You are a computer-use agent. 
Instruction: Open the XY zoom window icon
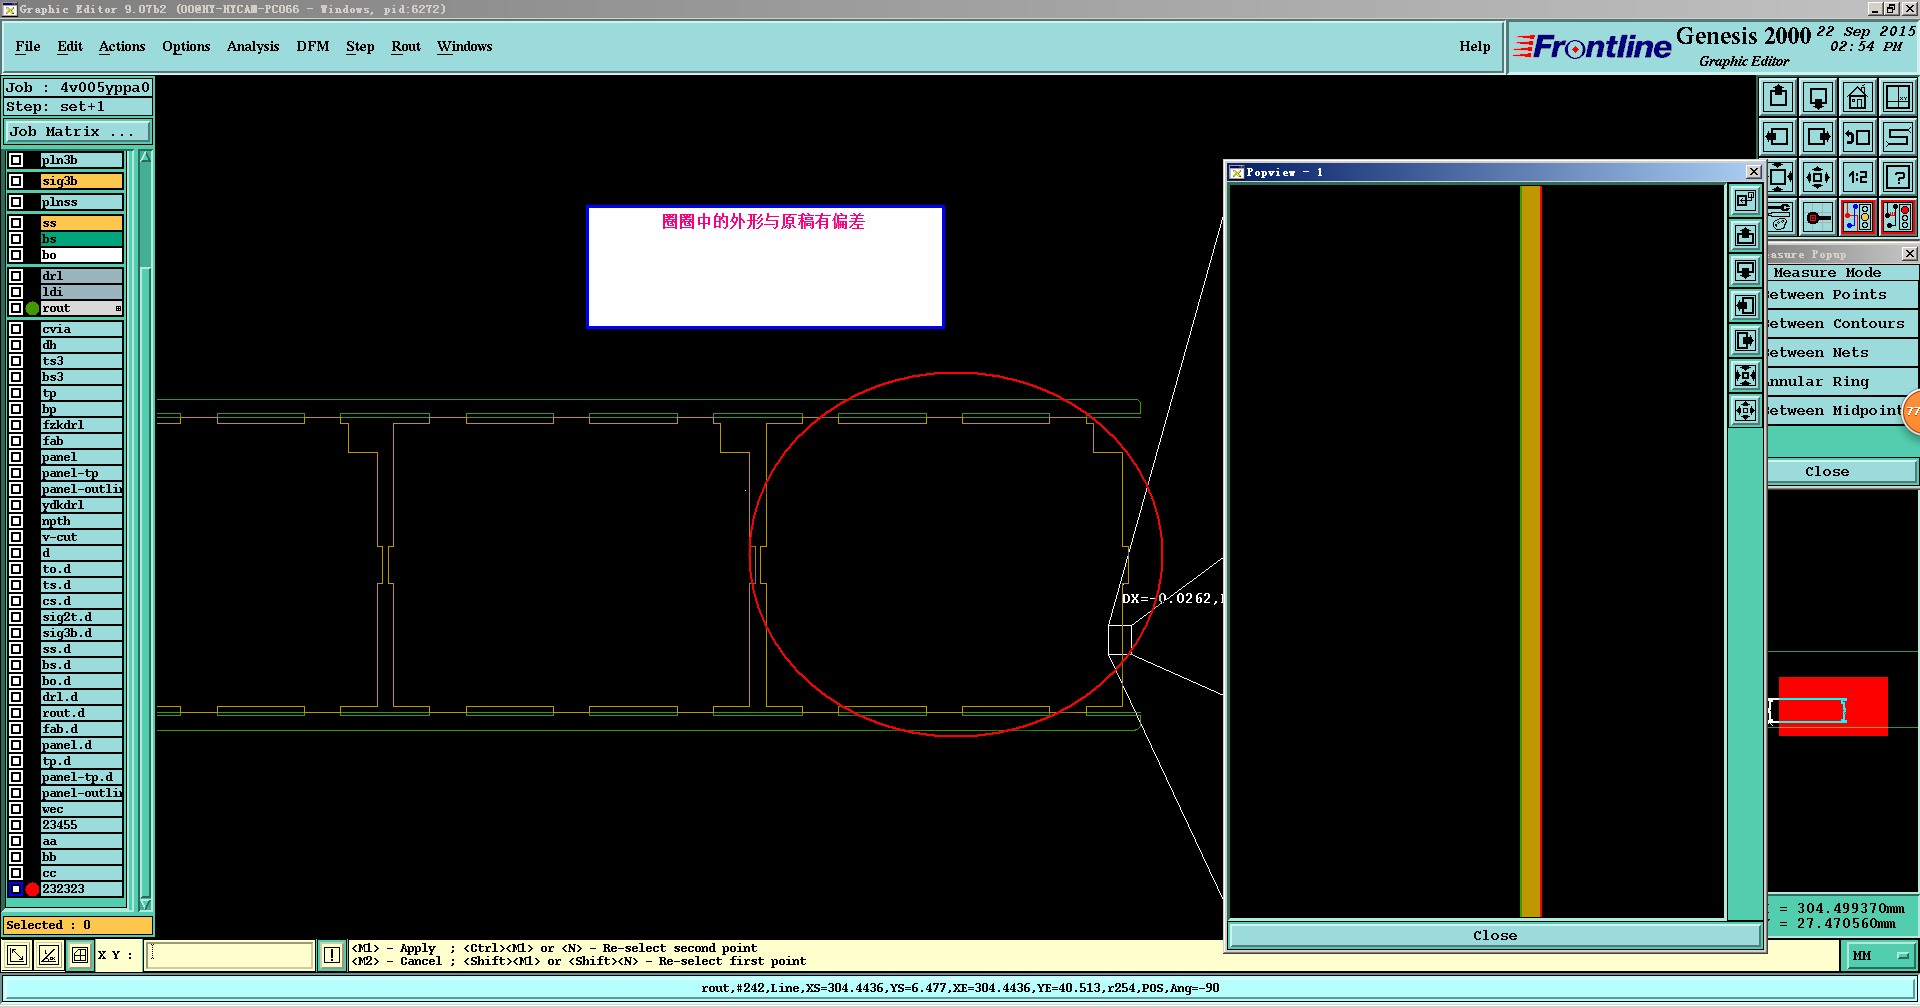1898,97
